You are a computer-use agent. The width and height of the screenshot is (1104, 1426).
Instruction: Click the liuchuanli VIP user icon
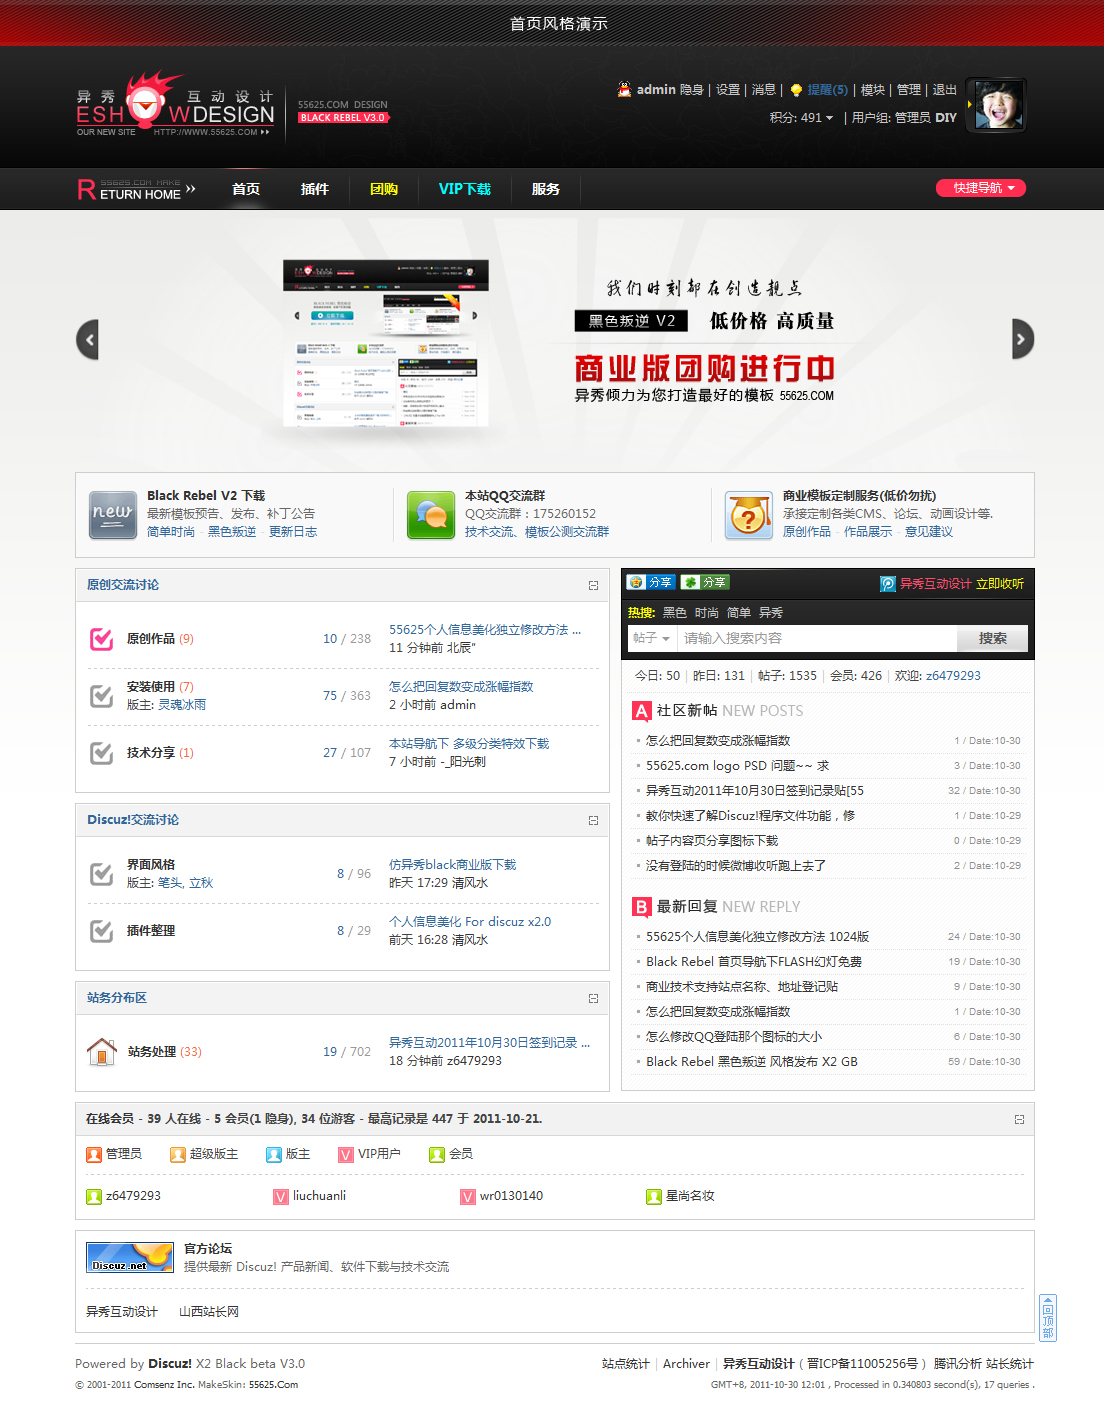281,1196
